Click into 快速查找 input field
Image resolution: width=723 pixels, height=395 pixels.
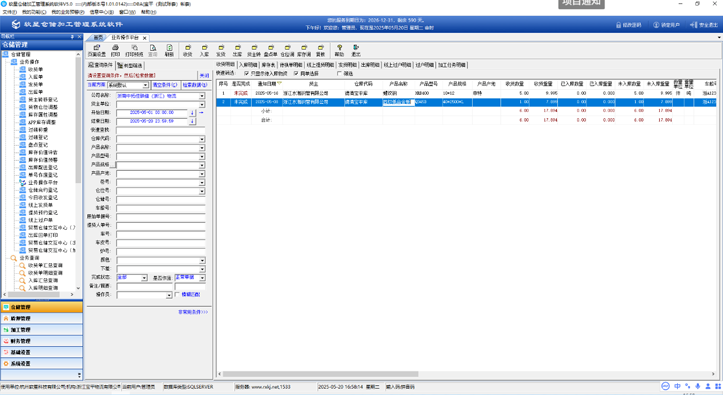[160, 130]
